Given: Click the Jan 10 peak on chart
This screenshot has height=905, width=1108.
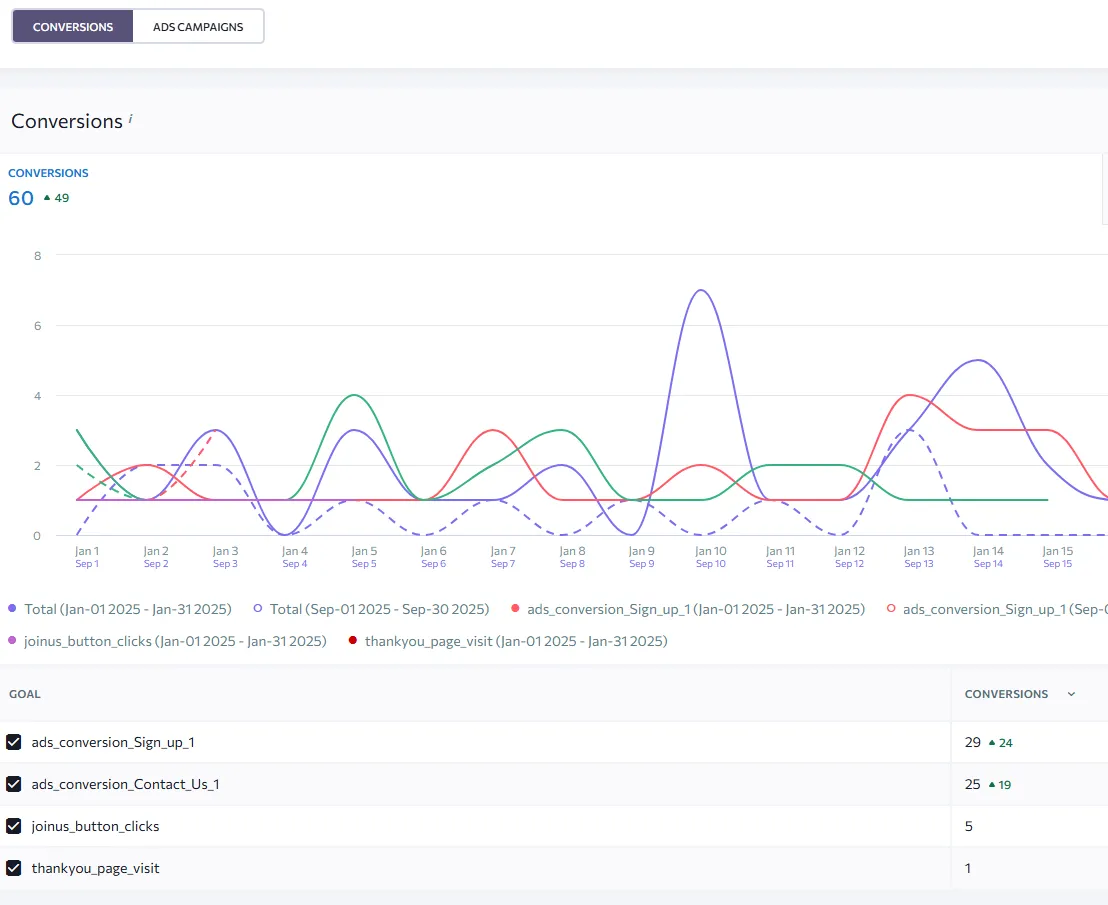Looking at the screenshot, I should [700, 290].
